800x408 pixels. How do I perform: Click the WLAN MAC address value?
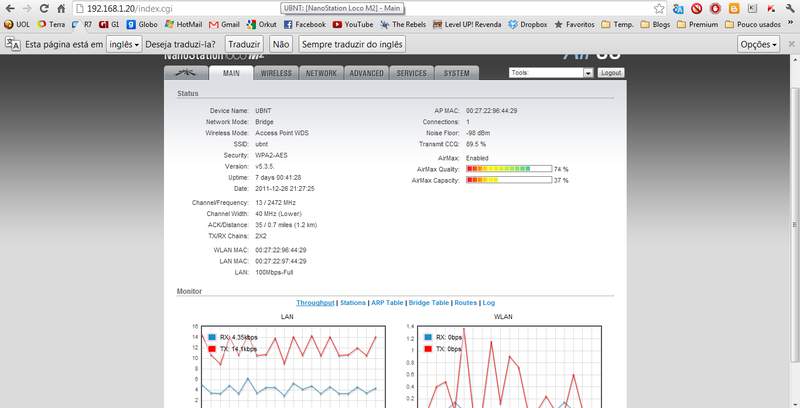281,250
